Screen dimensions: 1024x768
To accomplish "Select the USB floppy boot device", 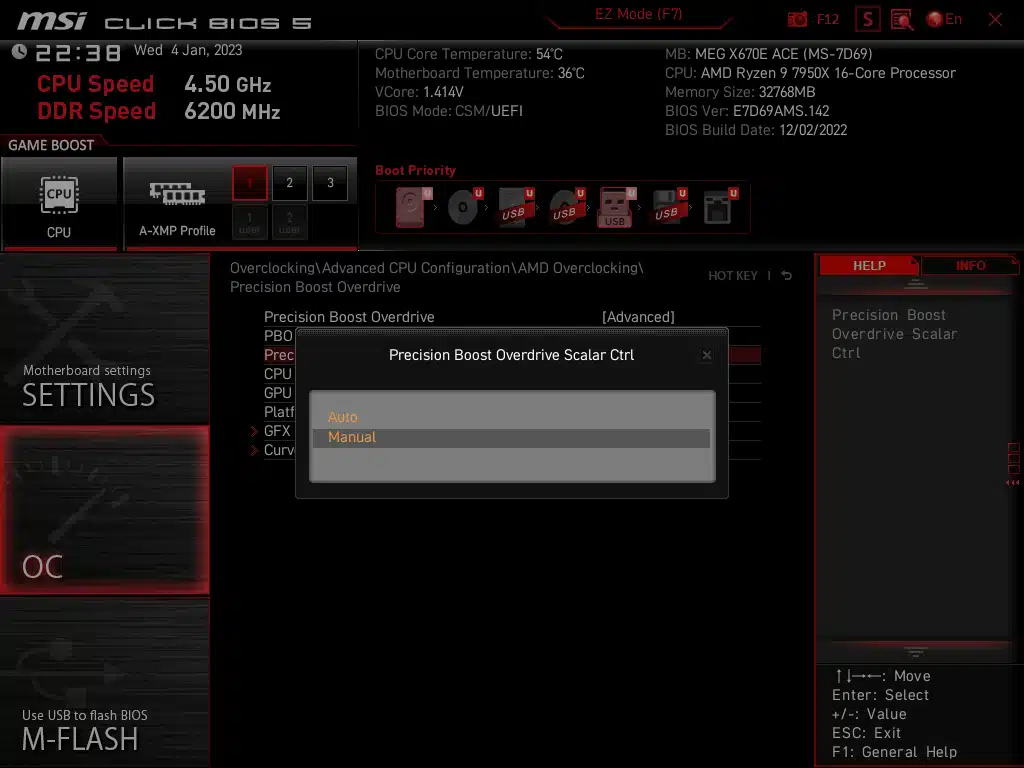I will [x=669, y=208].
